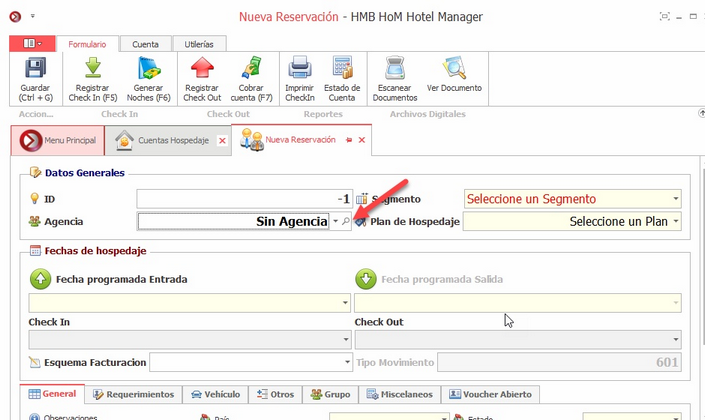Close the Cuentas Hospedaje tab
This screenshot has height=420, width=705.
(221, 141)
